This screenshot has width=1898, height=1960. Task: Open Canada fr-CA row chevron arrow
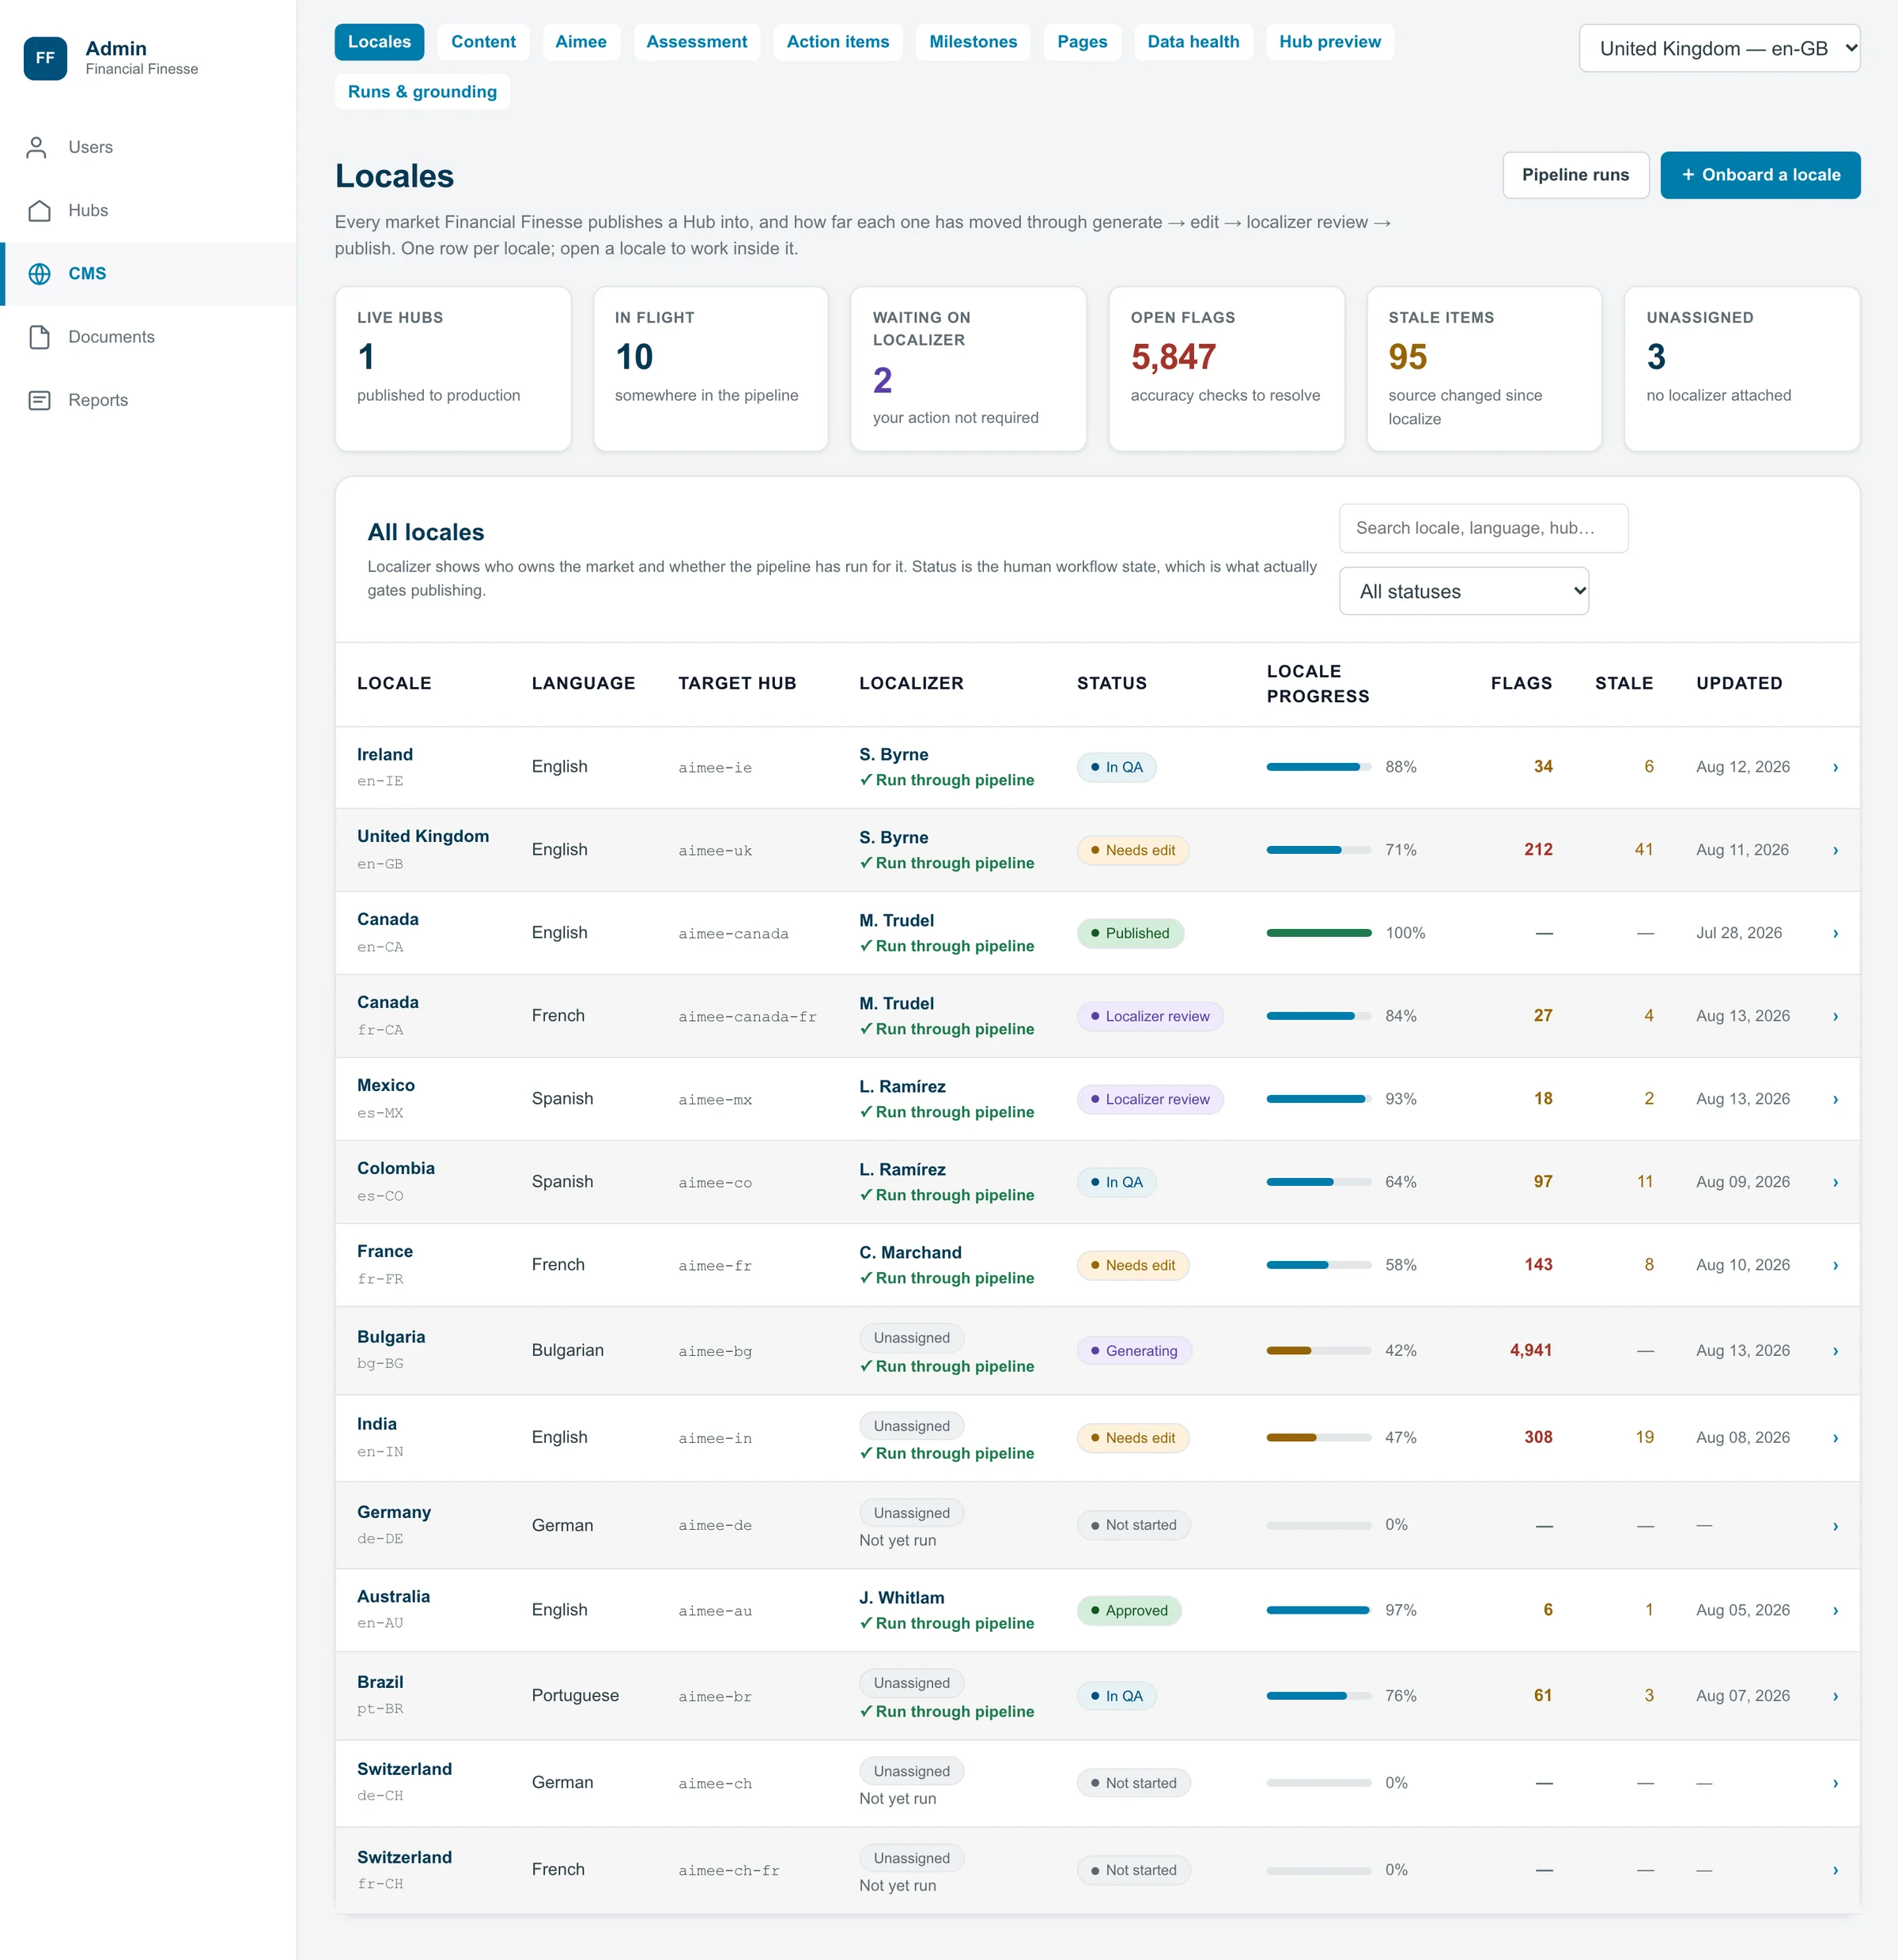click(x=1835, y=1017)
